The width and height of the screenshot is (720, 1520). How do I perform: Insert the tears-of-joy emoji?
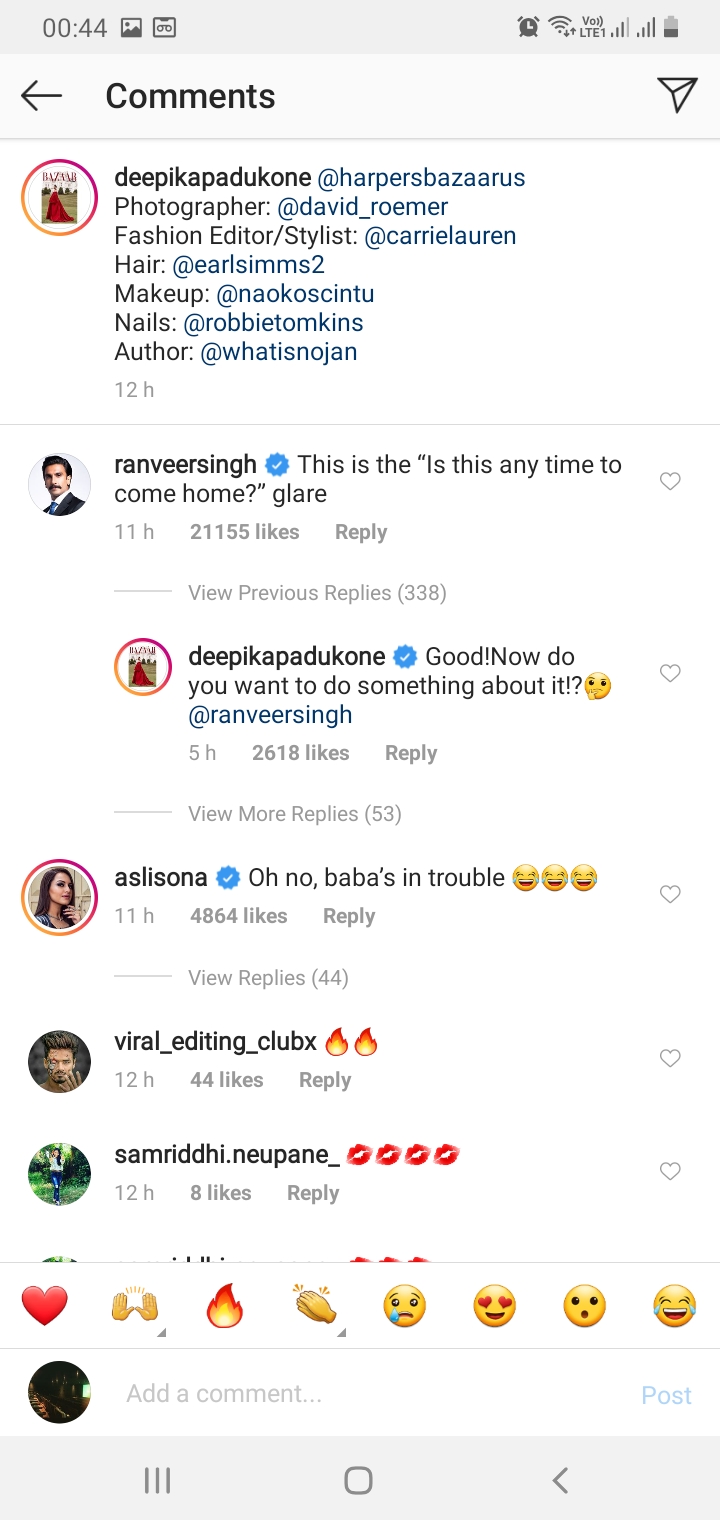click(674, 1306)
